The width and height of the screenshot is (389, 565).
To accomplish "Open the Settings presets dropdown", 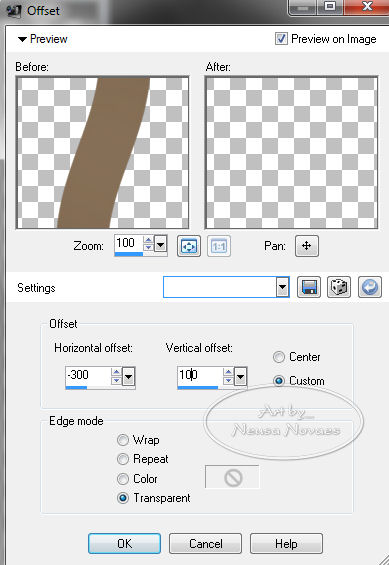I will (x=283, y=287).
